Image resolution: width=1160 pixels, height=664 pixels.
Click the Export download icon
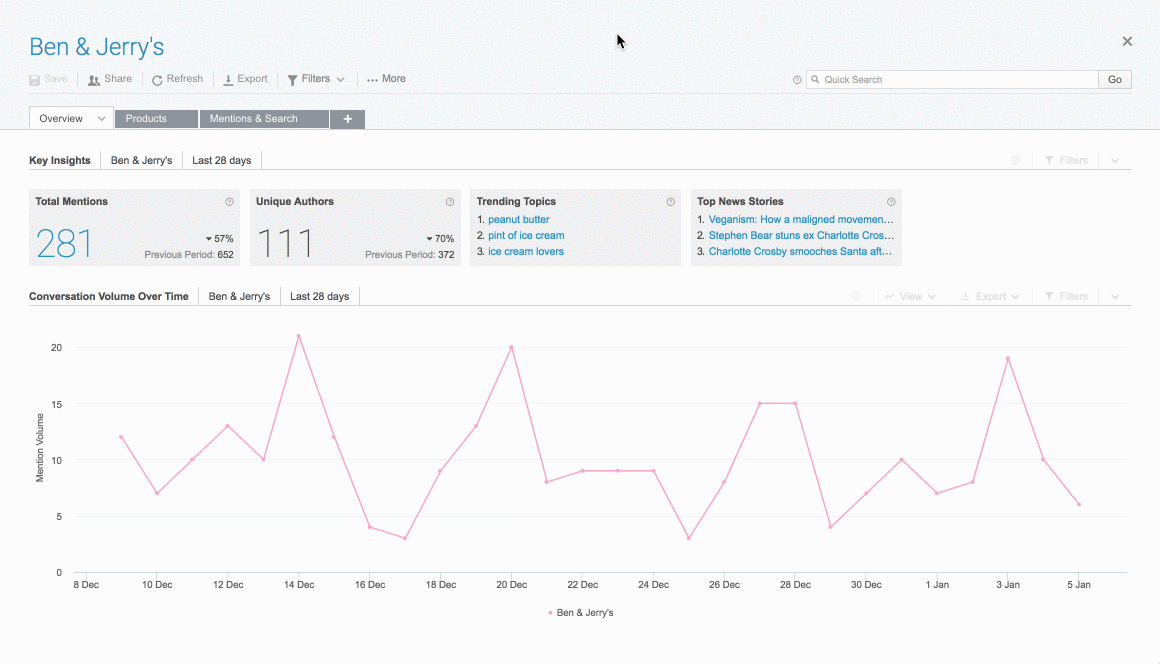[x=228, y=80]
